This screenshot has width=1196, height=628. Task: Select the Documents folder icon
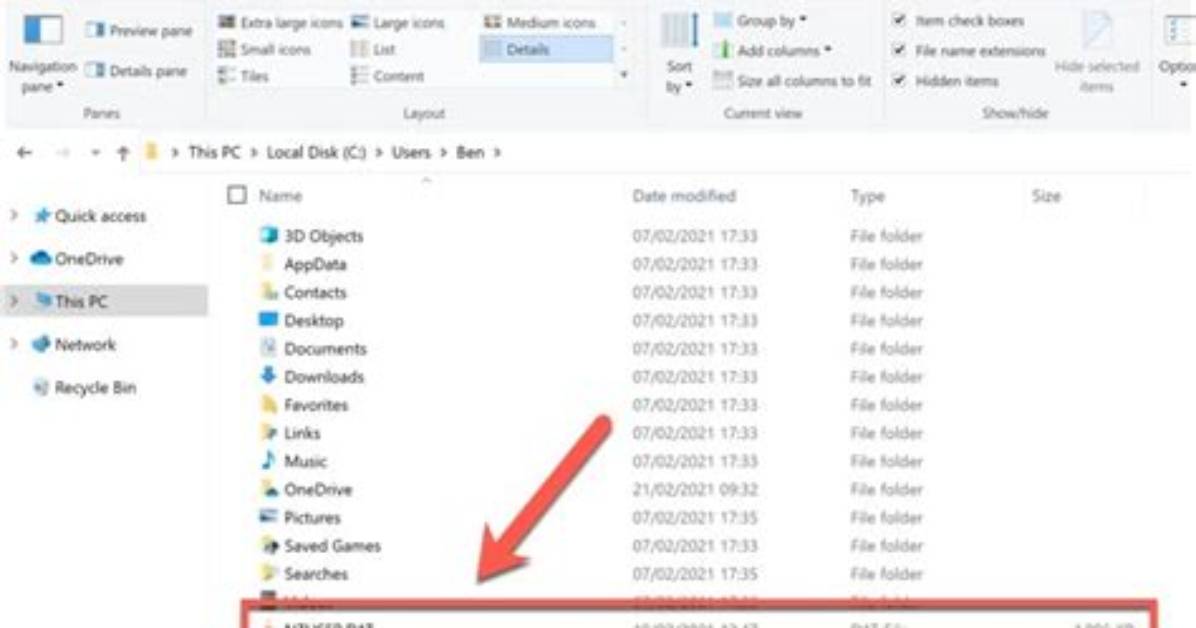[x=268, y=347]
